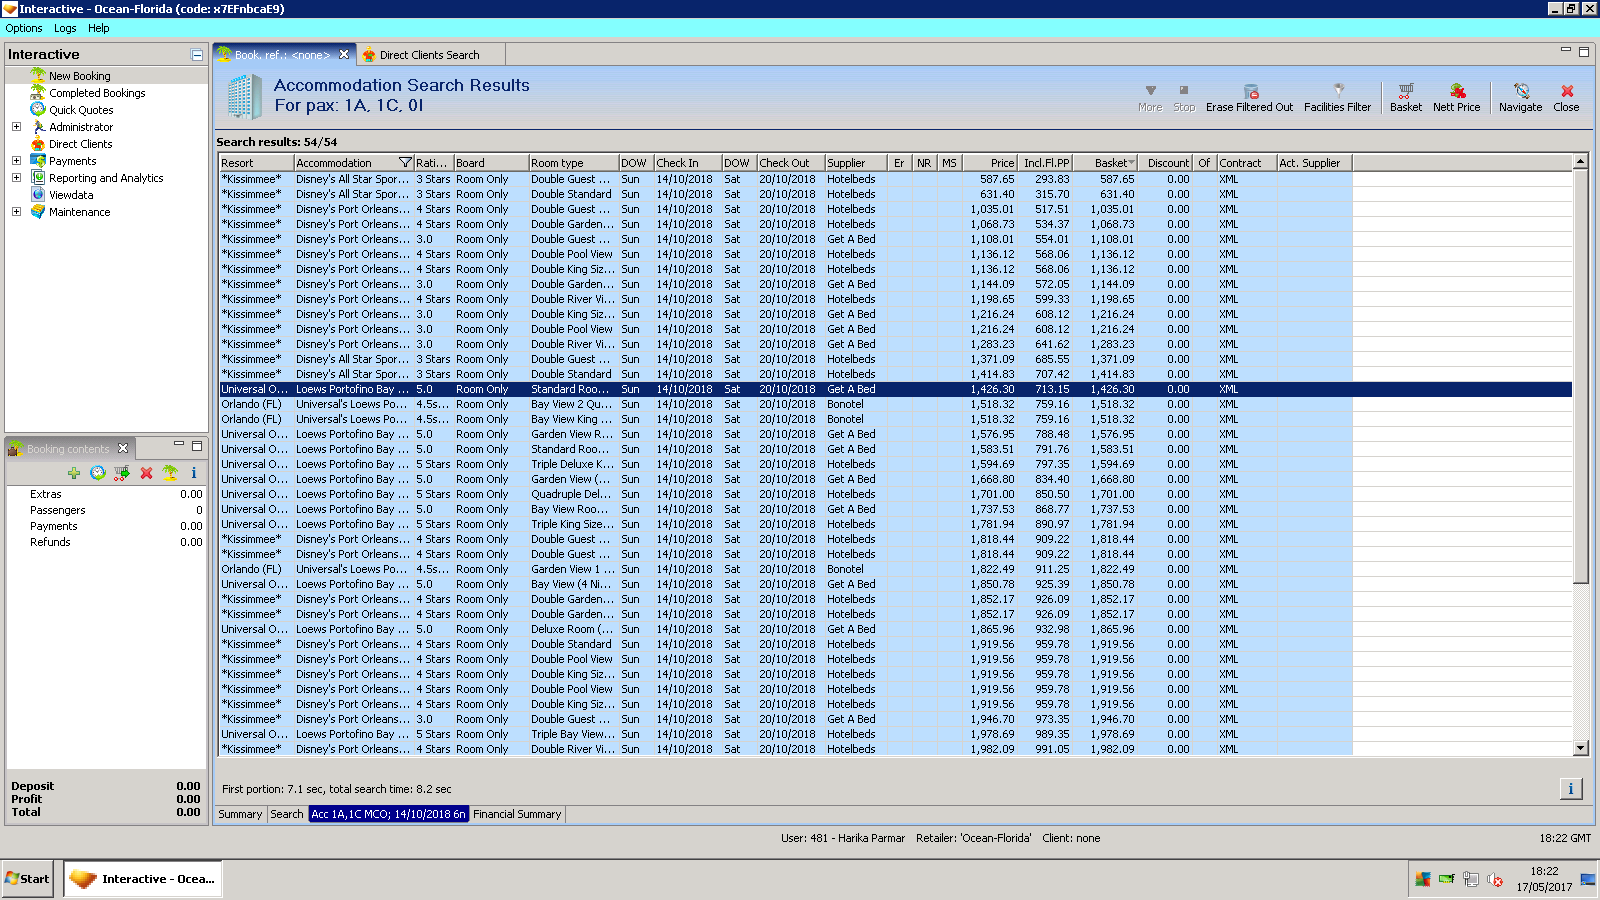Click red X delete icon in Booking contents

click(x=146, y=473)
